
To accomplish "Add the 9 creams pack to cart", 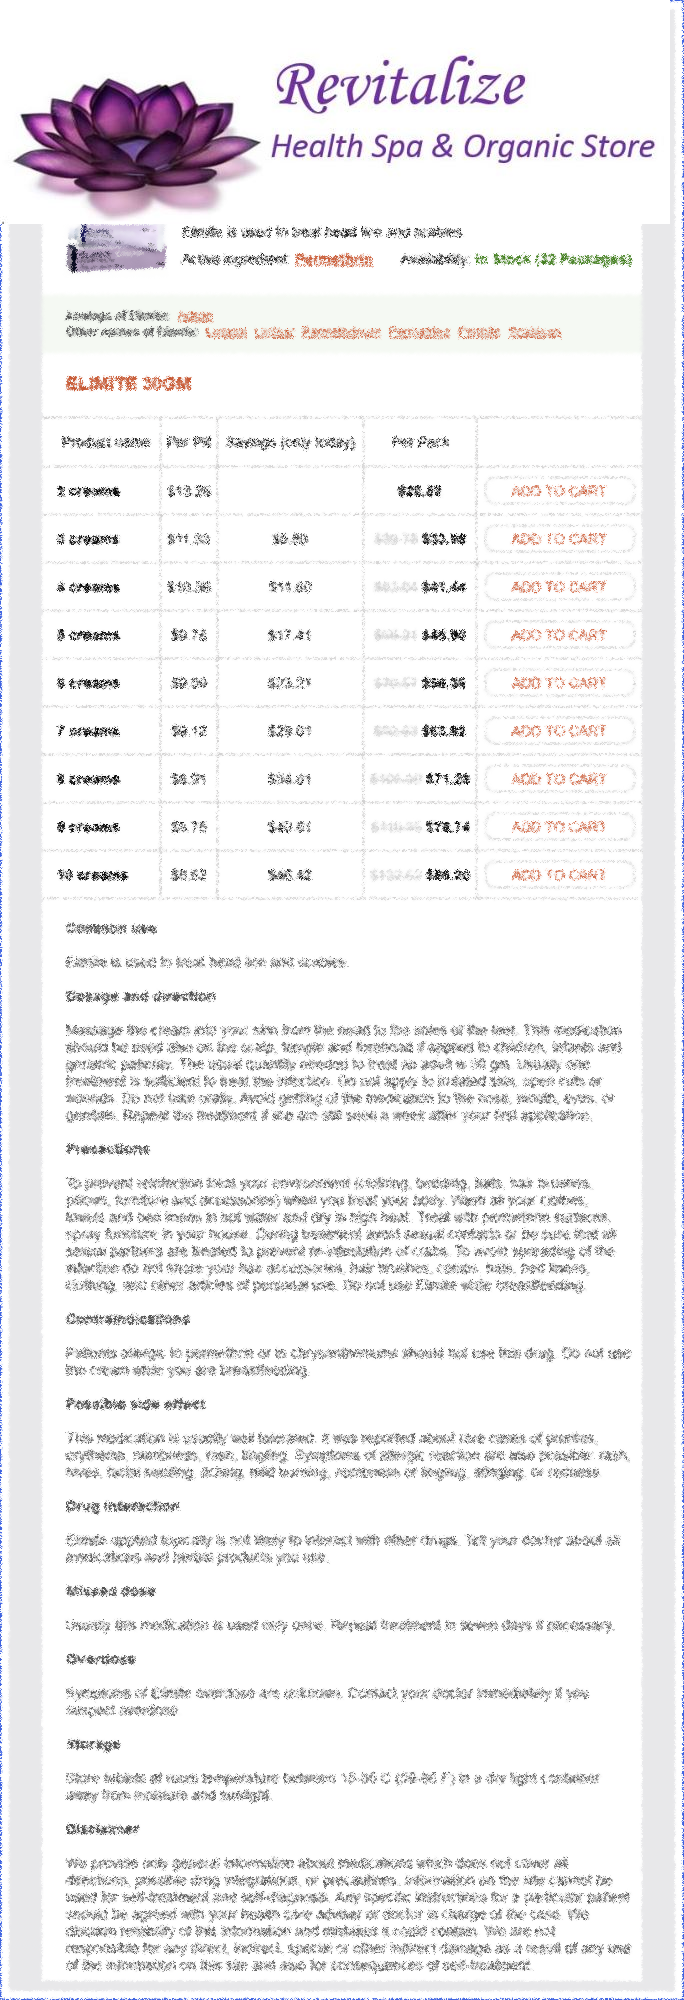I will click(x=559, y=827).
